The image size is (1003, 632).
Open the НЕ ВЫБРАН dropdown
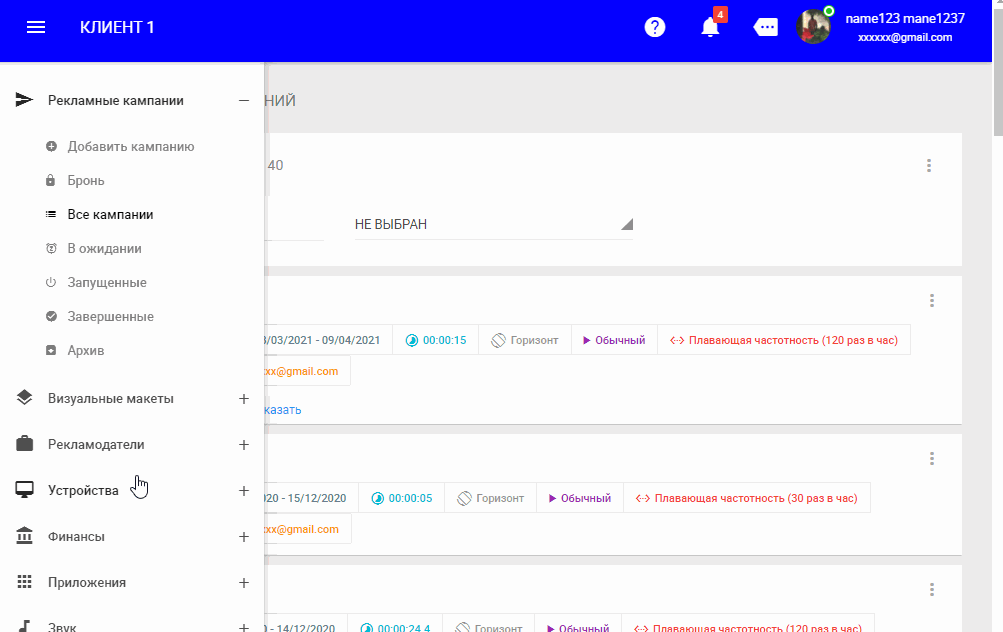[493, 224]
